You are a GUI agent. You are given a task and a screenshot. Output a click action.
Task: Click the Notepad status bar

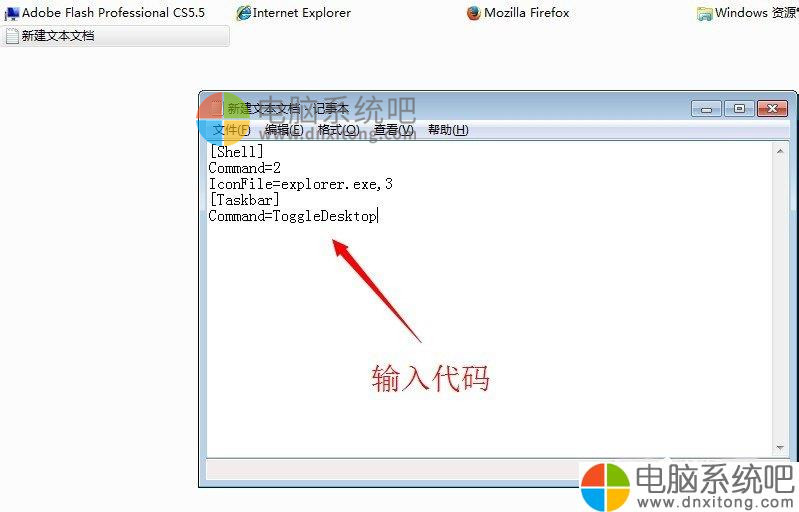pos(392,469)
